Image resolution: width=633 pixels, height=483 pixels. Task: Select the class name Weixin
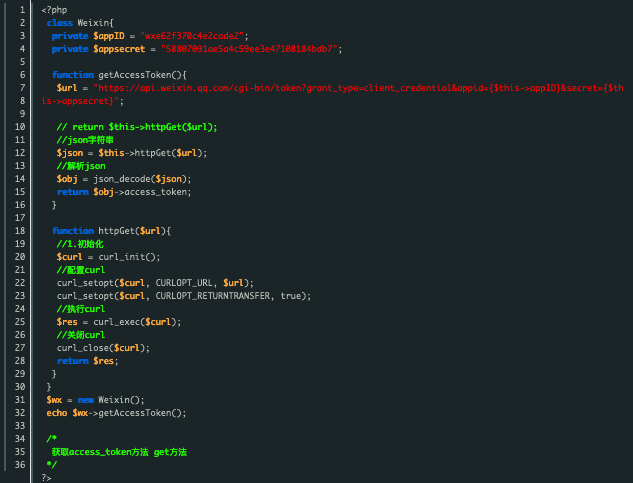click(93, 23)
